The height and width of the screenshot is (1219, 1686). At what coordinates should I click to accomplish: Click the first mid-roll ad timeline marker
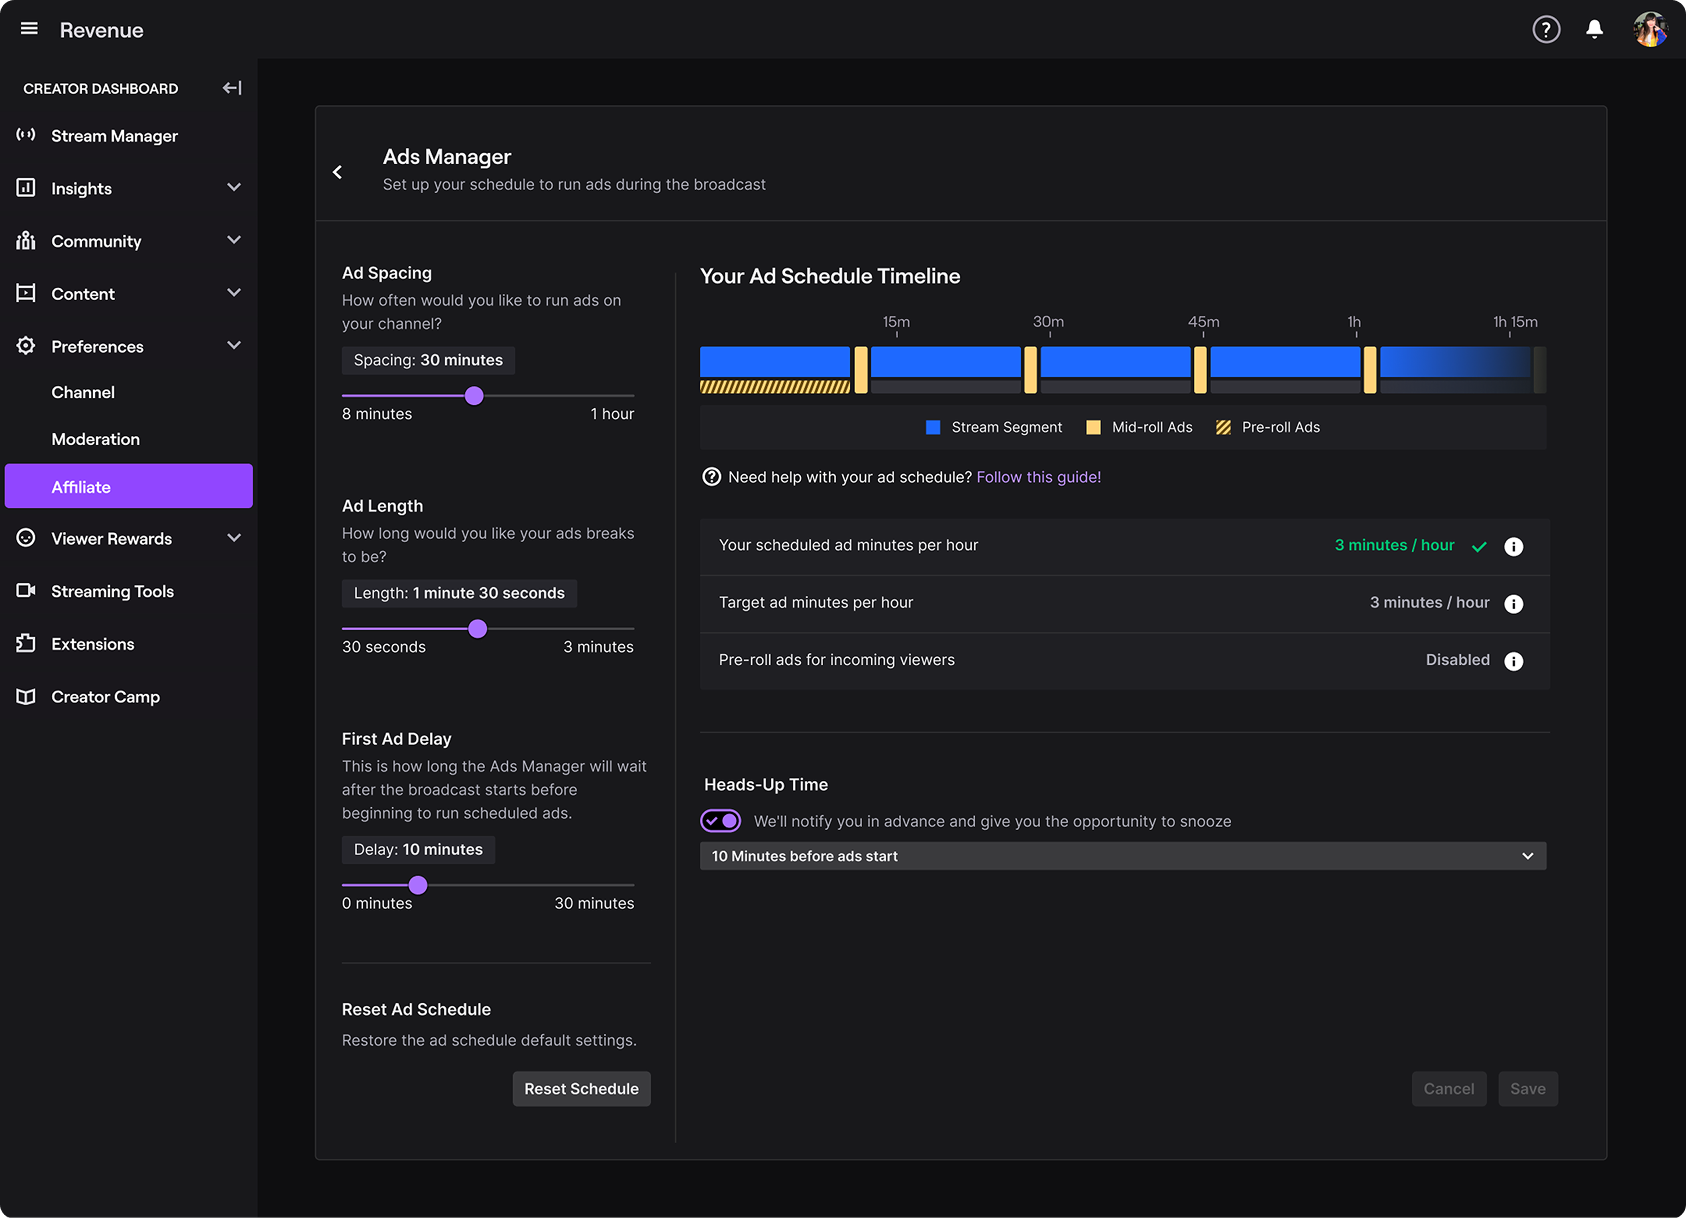tap(860, 370)
